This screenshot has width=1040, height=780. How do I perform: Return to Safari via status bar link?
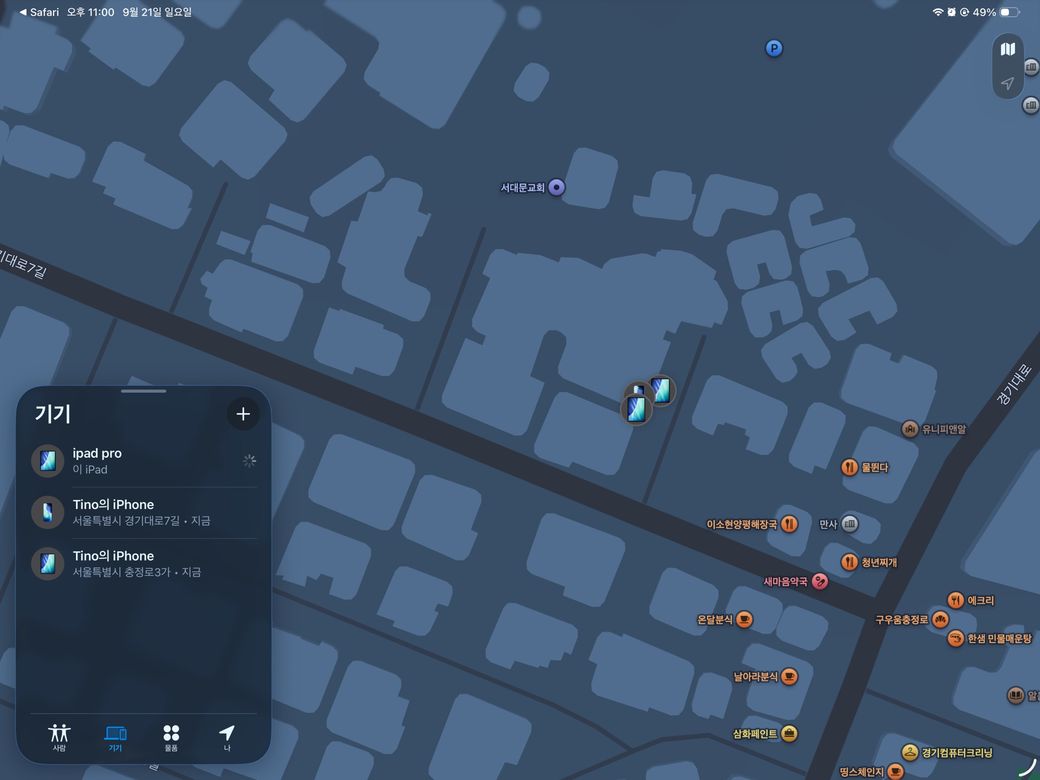(39, 12)
